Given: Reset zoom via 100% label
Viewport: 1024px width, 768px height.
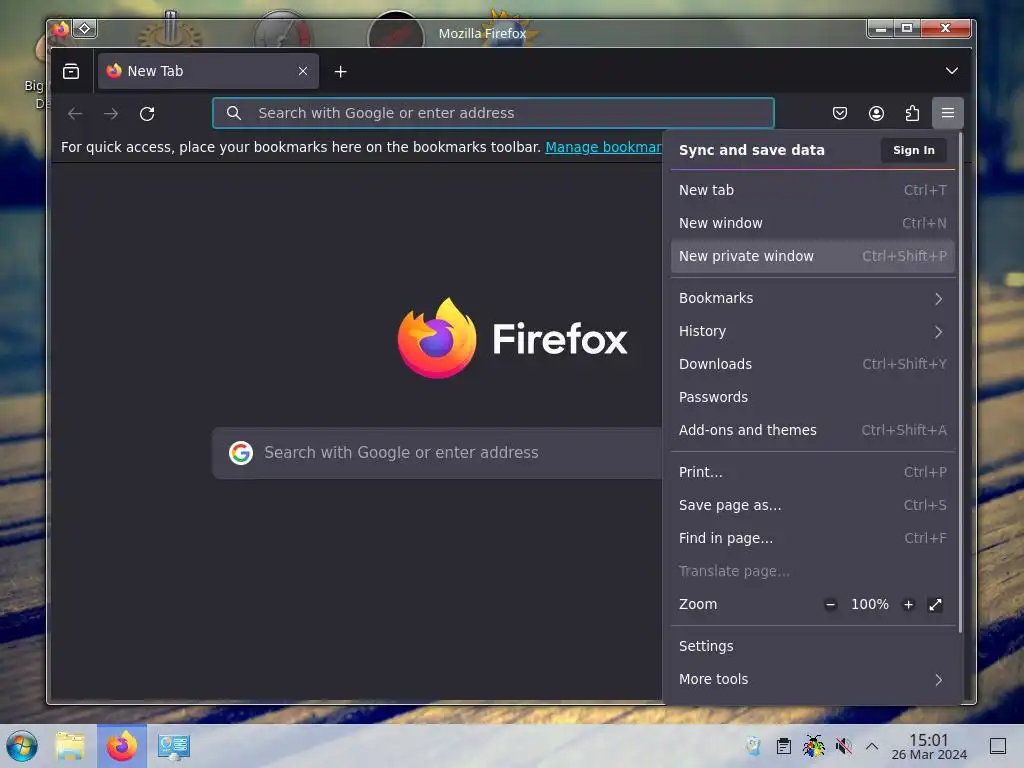Looking at the screenshot, I should [x=869, y=605].
